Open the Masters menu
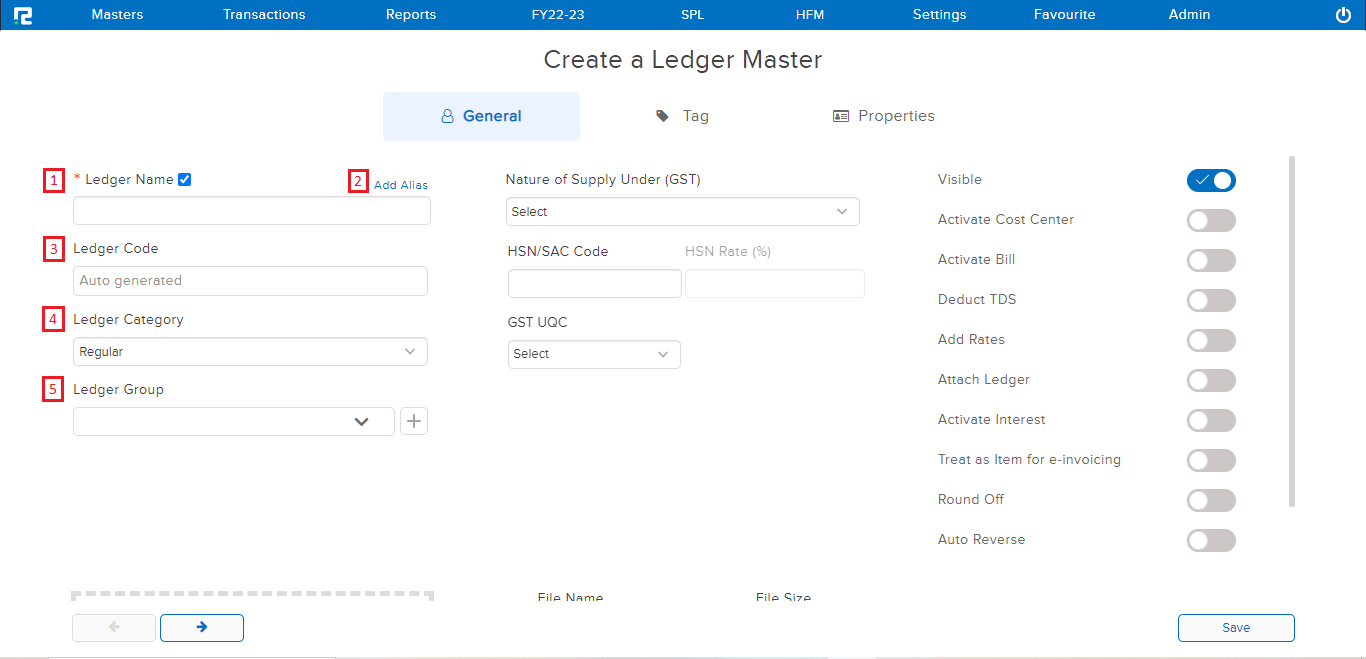The image size is (1366, 659). 117,15
